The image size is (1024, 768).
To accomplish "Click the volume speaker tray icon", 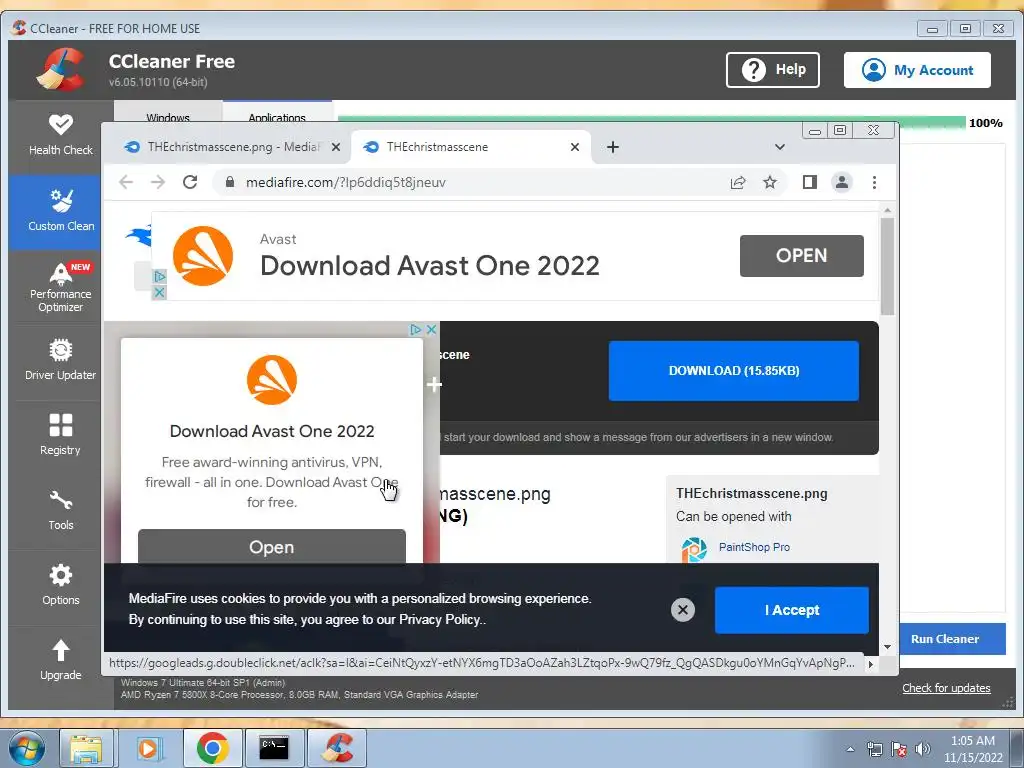I will (923, 749).
